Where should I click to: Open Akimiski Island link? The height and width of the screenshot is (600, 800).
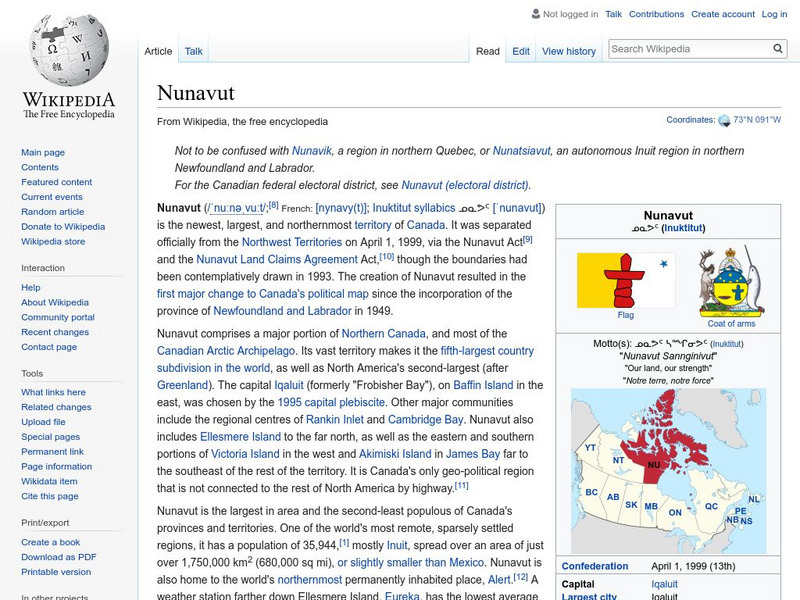(395, 454)
